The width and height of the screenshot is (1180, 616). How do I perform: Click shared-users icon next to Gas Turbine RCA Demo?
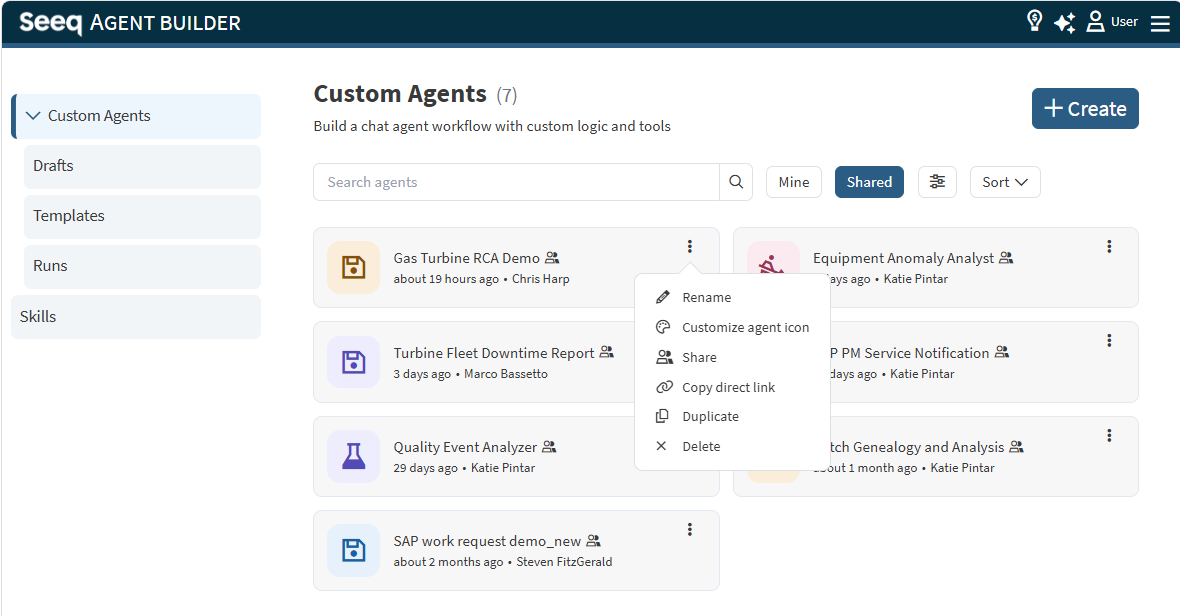pyautogui.click(x=552, y=258)
